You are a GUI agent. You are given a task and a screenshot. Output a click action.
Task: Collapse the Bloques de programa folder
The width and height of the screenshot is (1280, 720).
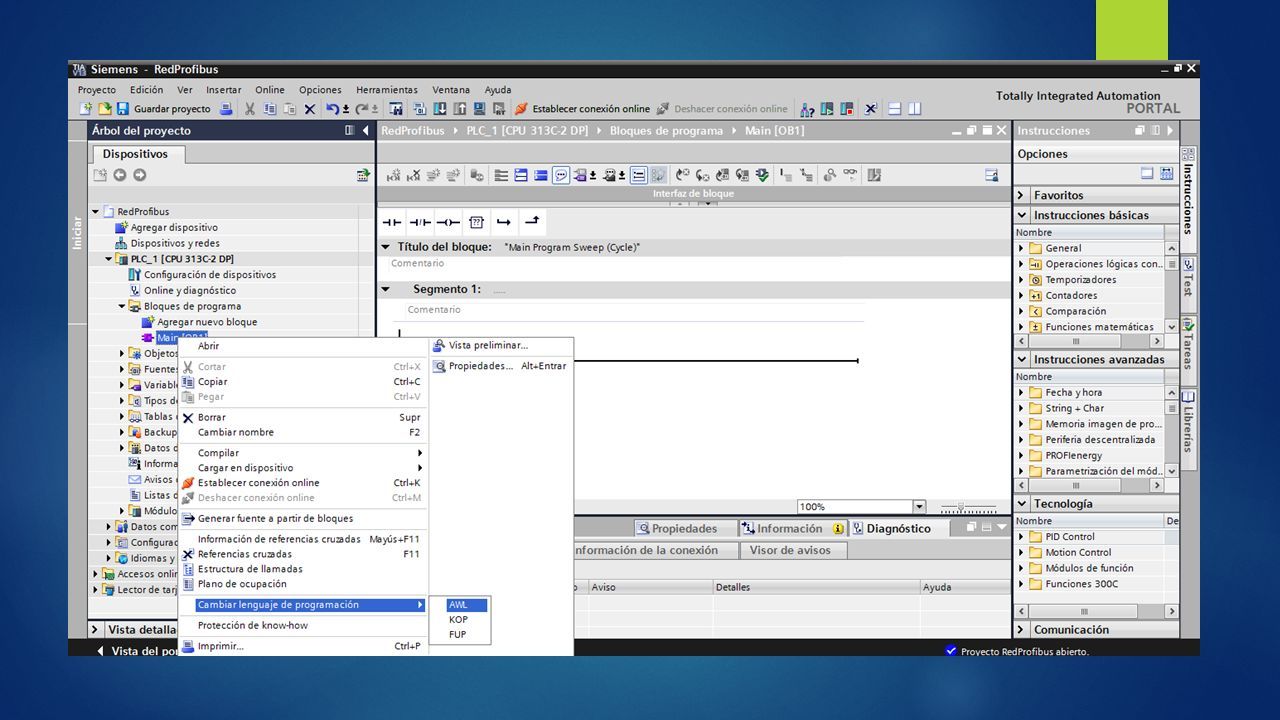click(x=122, y=306)
